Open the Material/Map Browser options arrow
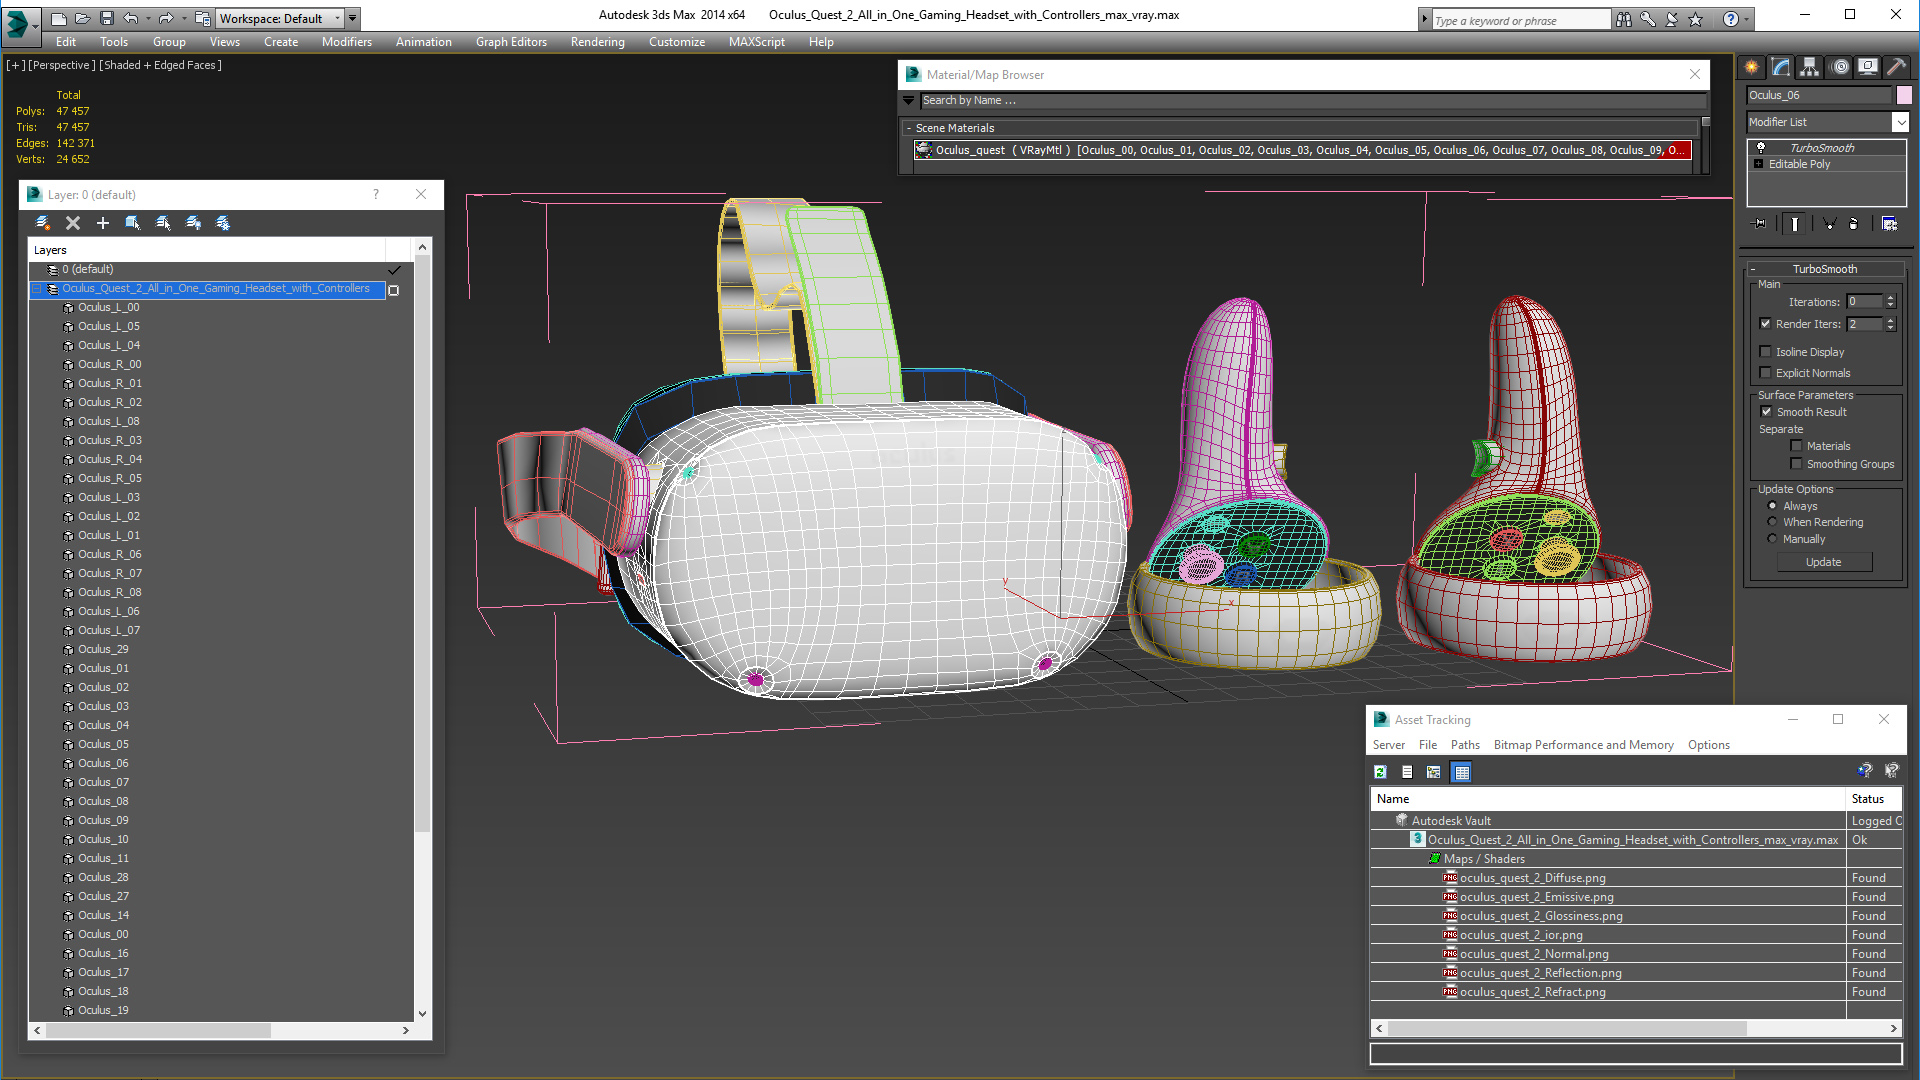This screenshot has width=1920, height=1080. click(x=908, y=100)
